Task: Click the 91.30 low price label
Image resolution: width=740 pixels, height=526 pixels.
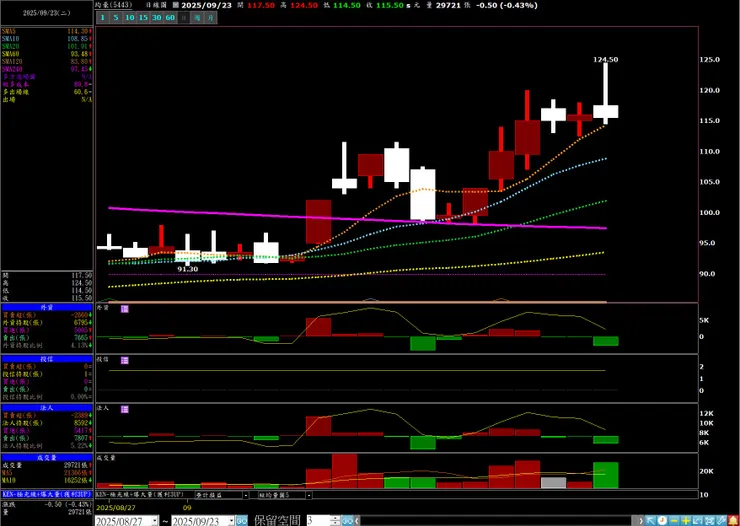Action: 187,269
